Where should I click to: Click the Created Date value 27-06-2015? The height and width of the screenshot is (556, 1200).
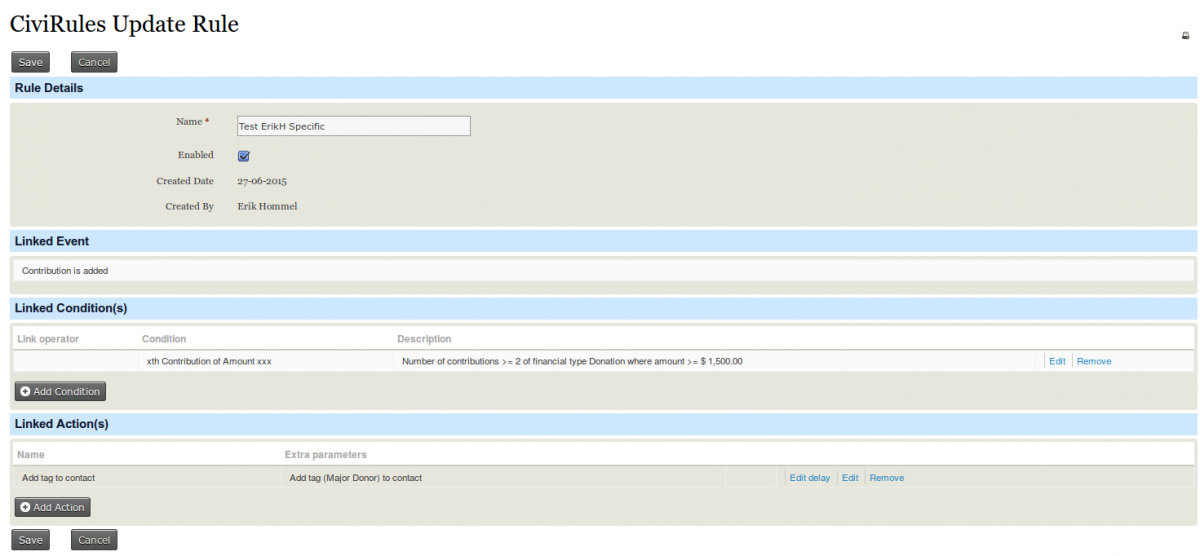262,181
